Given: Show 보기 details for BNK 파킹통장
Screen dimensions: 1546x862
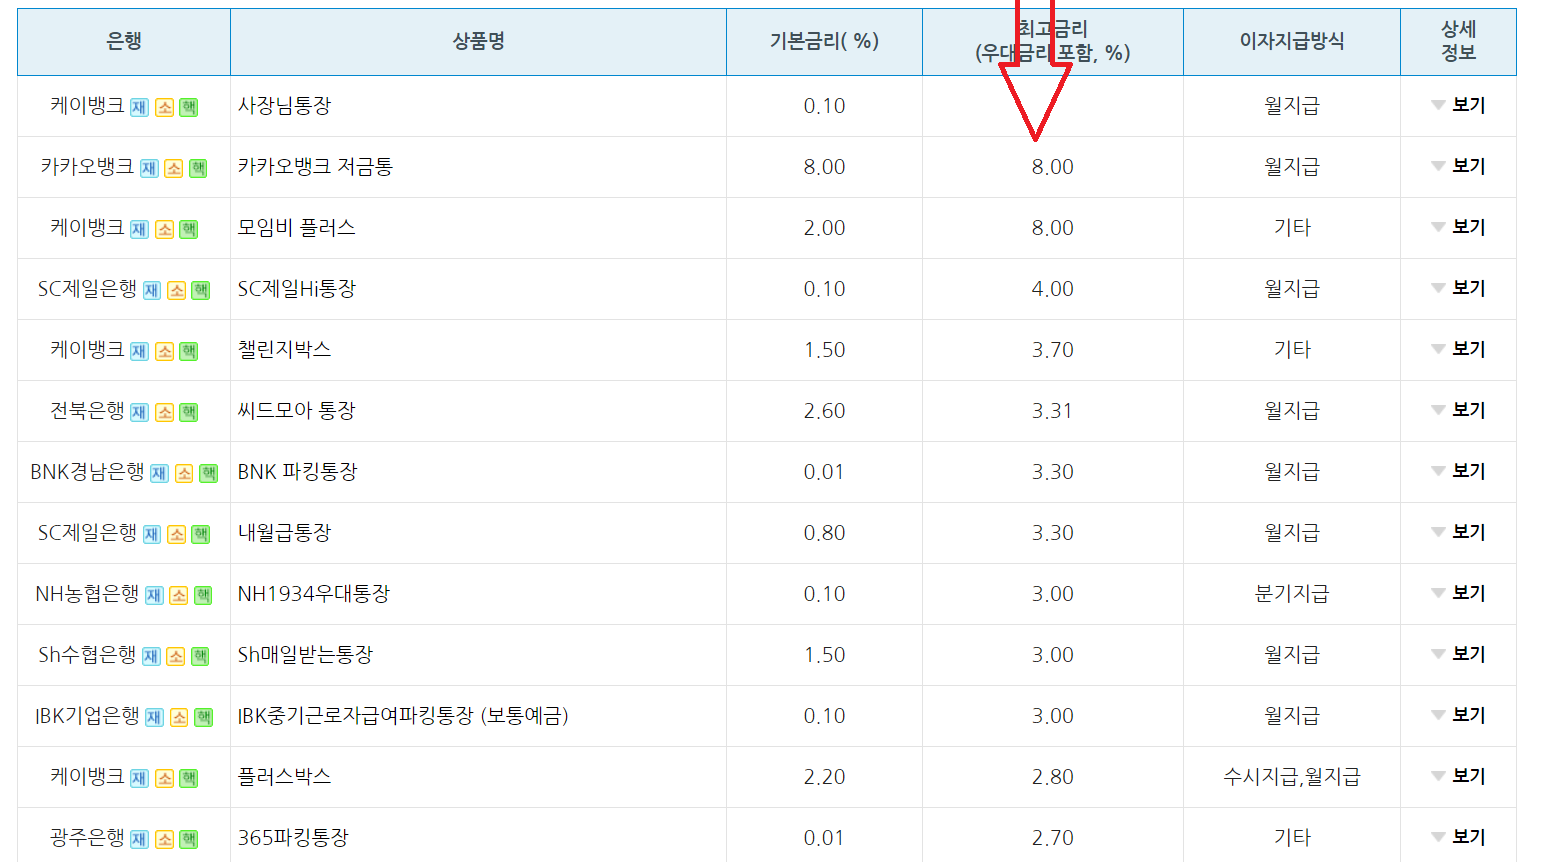Looking at the screenshot, I should (x=1458, y=471).
